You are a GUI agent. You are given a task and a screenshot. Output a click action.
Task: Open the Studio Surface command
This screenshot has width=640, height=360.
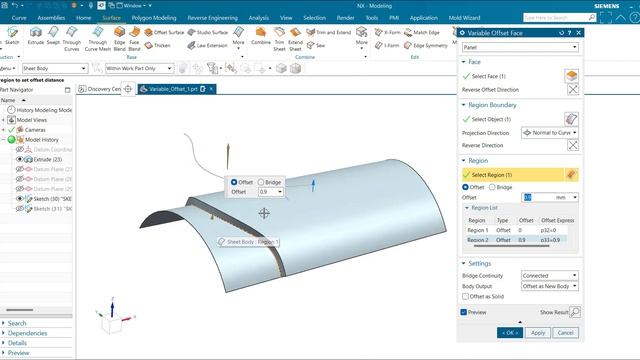pos(207,32)
